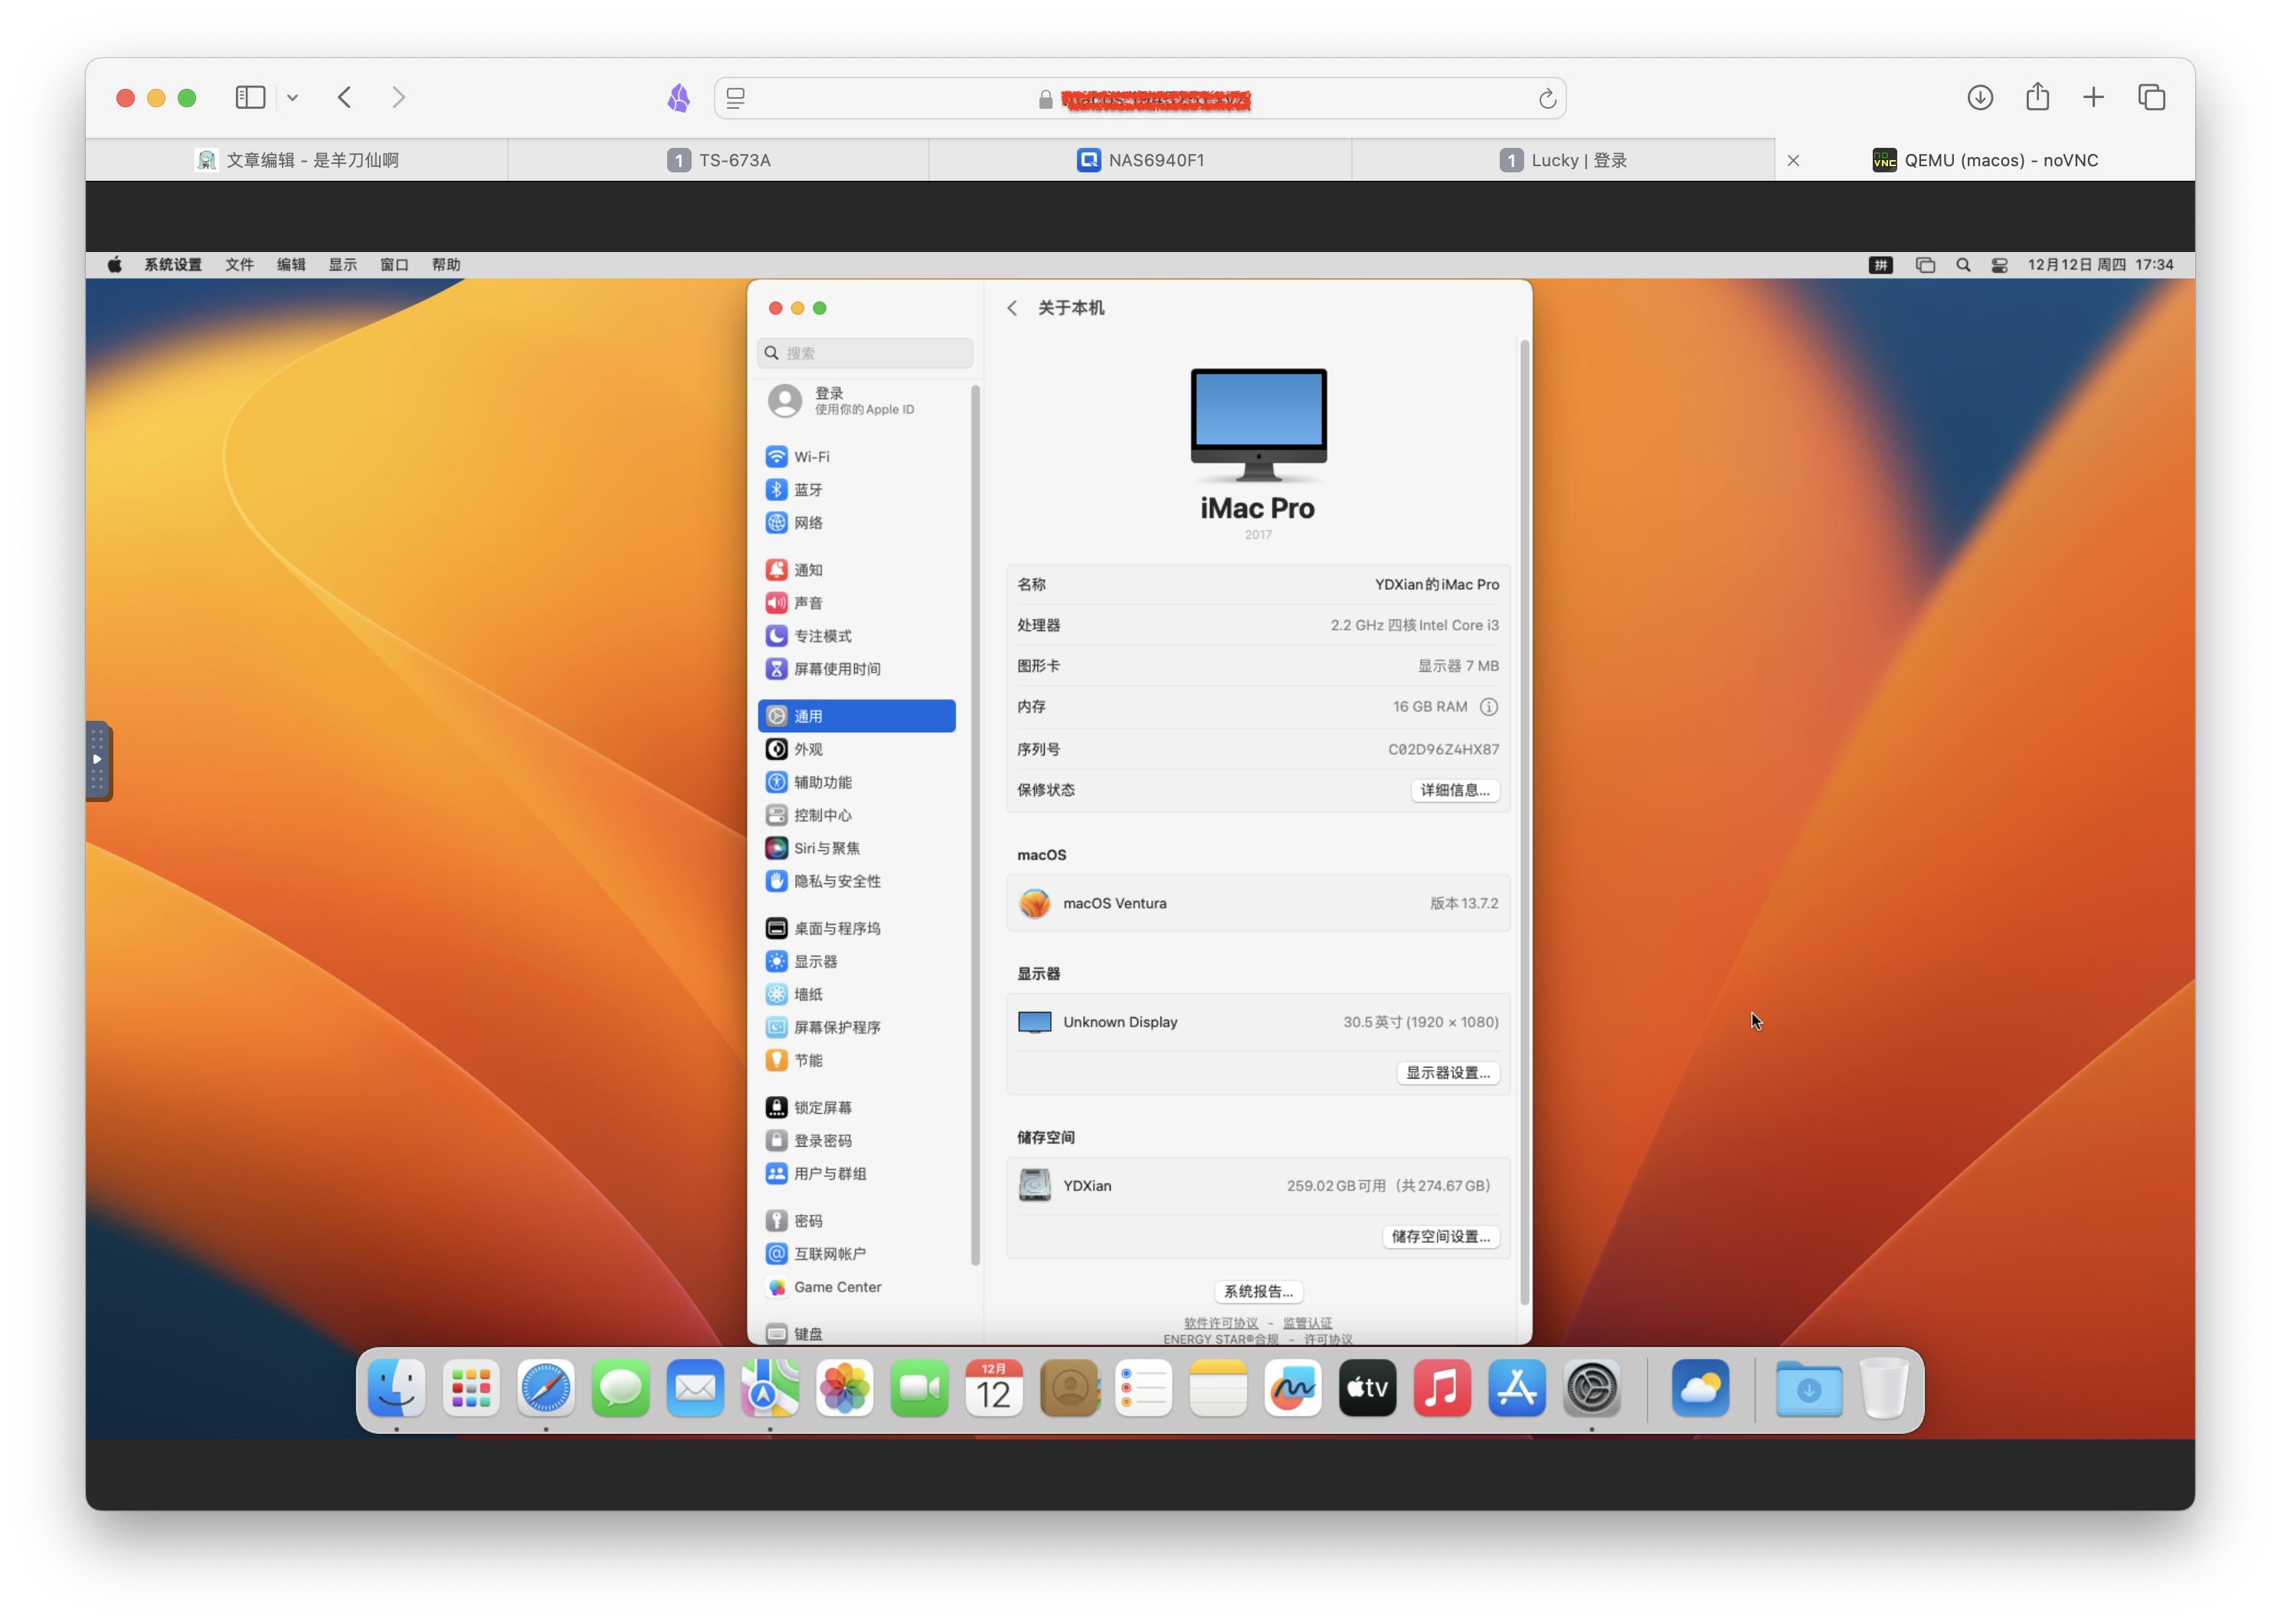Open Control Center (控制中心) settings

pos(856,815)
